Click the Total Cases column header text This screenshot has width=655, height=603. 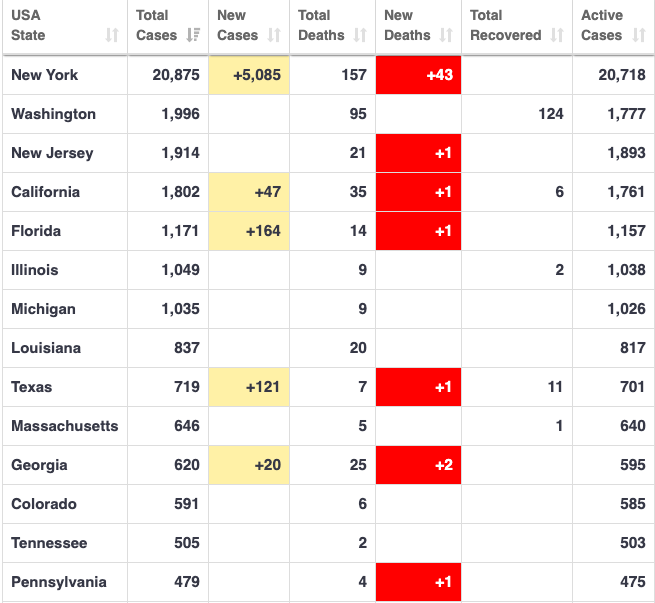pos(156,25)
